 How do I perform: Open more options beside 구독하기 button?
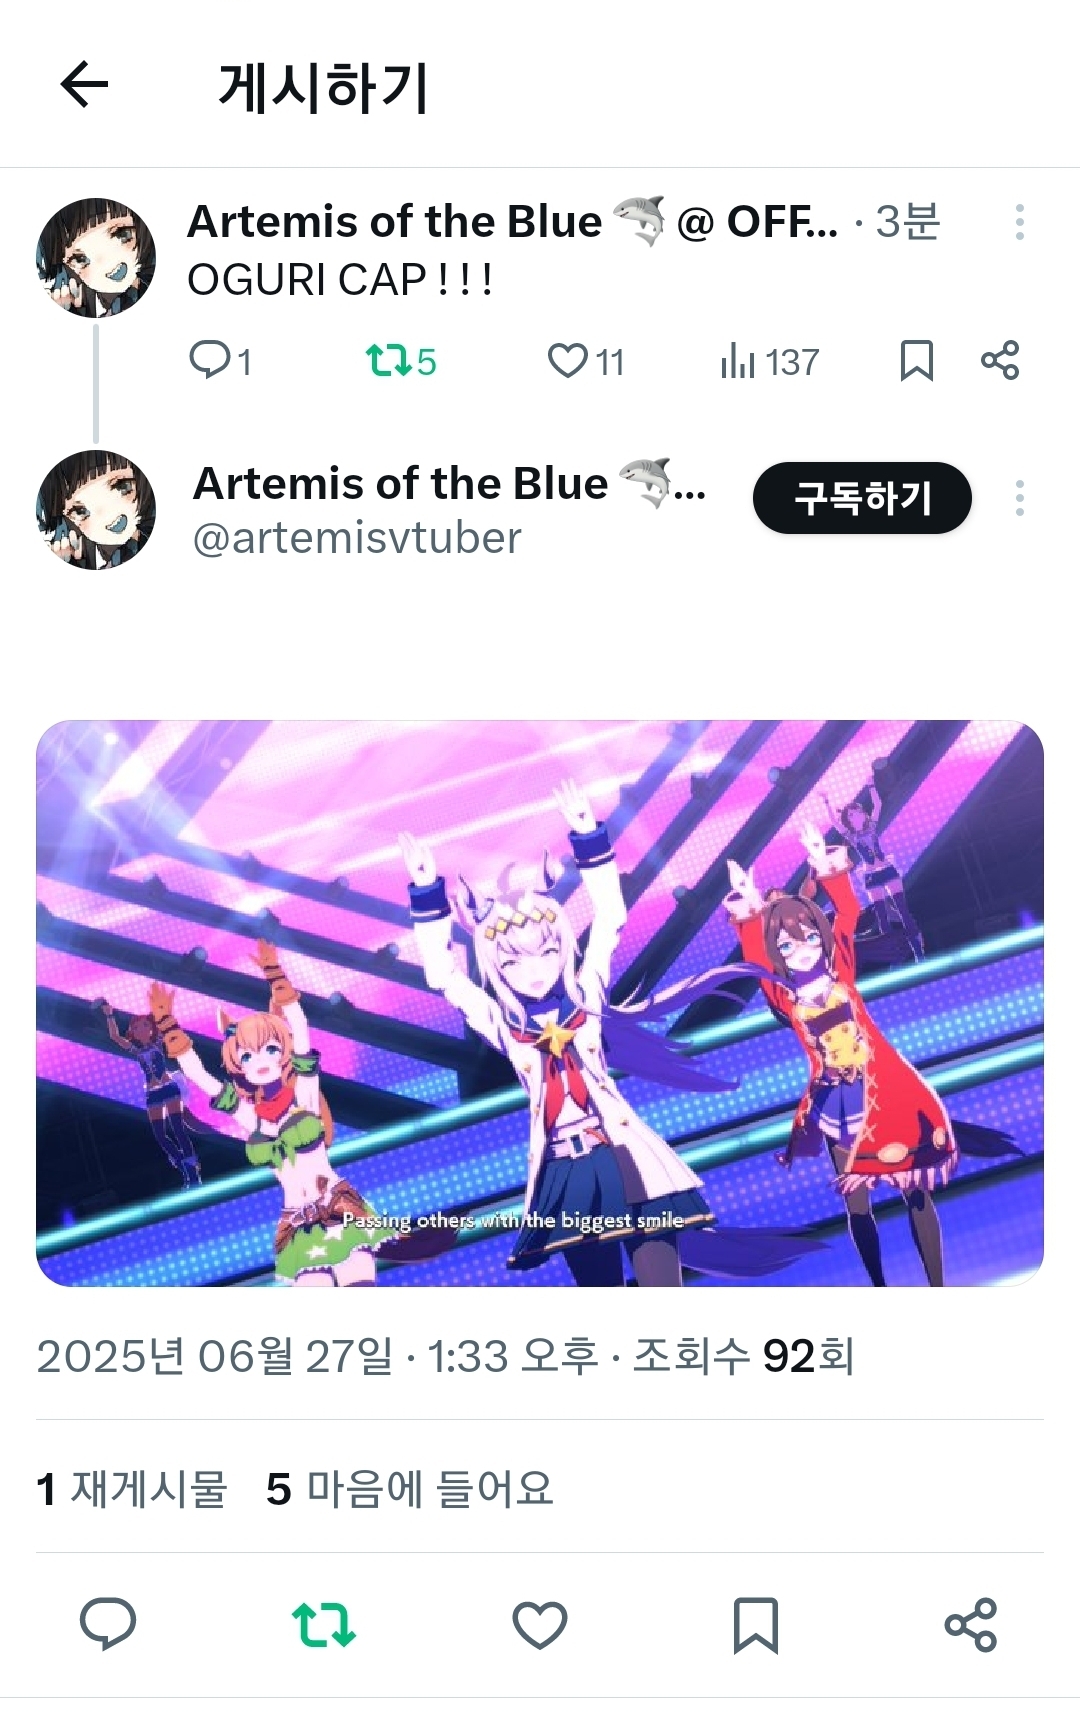(x=1019, y=498)
